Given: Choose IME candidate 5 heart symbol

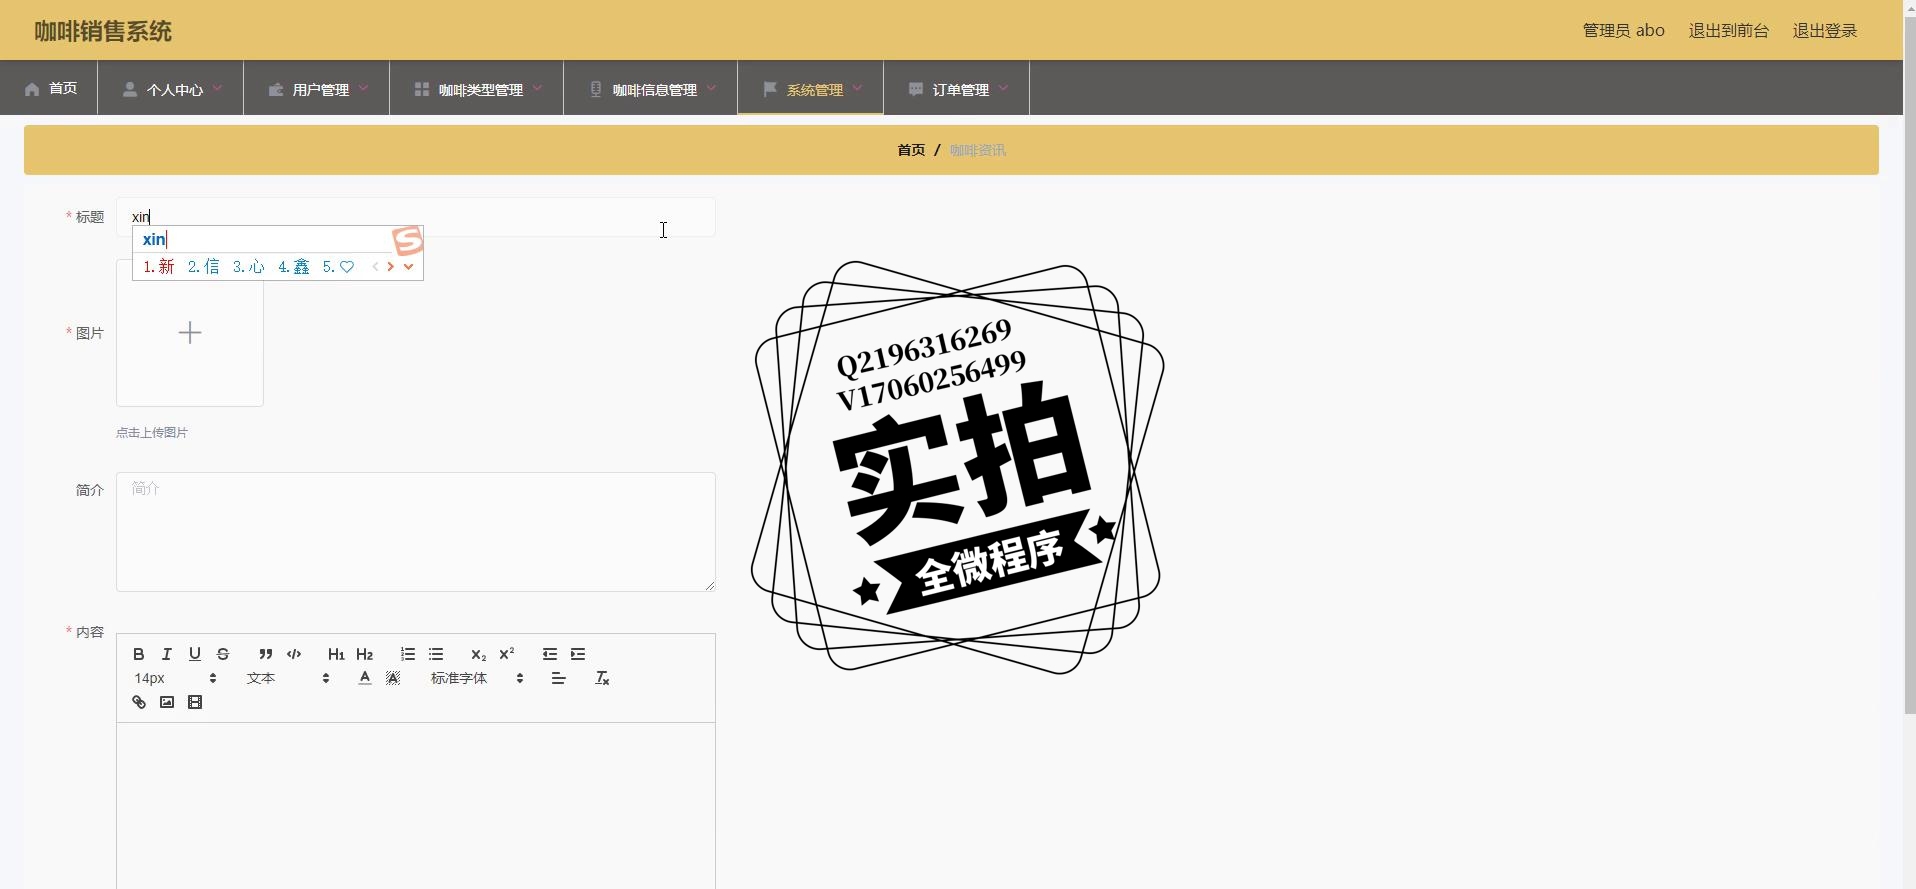Looking at the screenshot, I should pos(338,267).
